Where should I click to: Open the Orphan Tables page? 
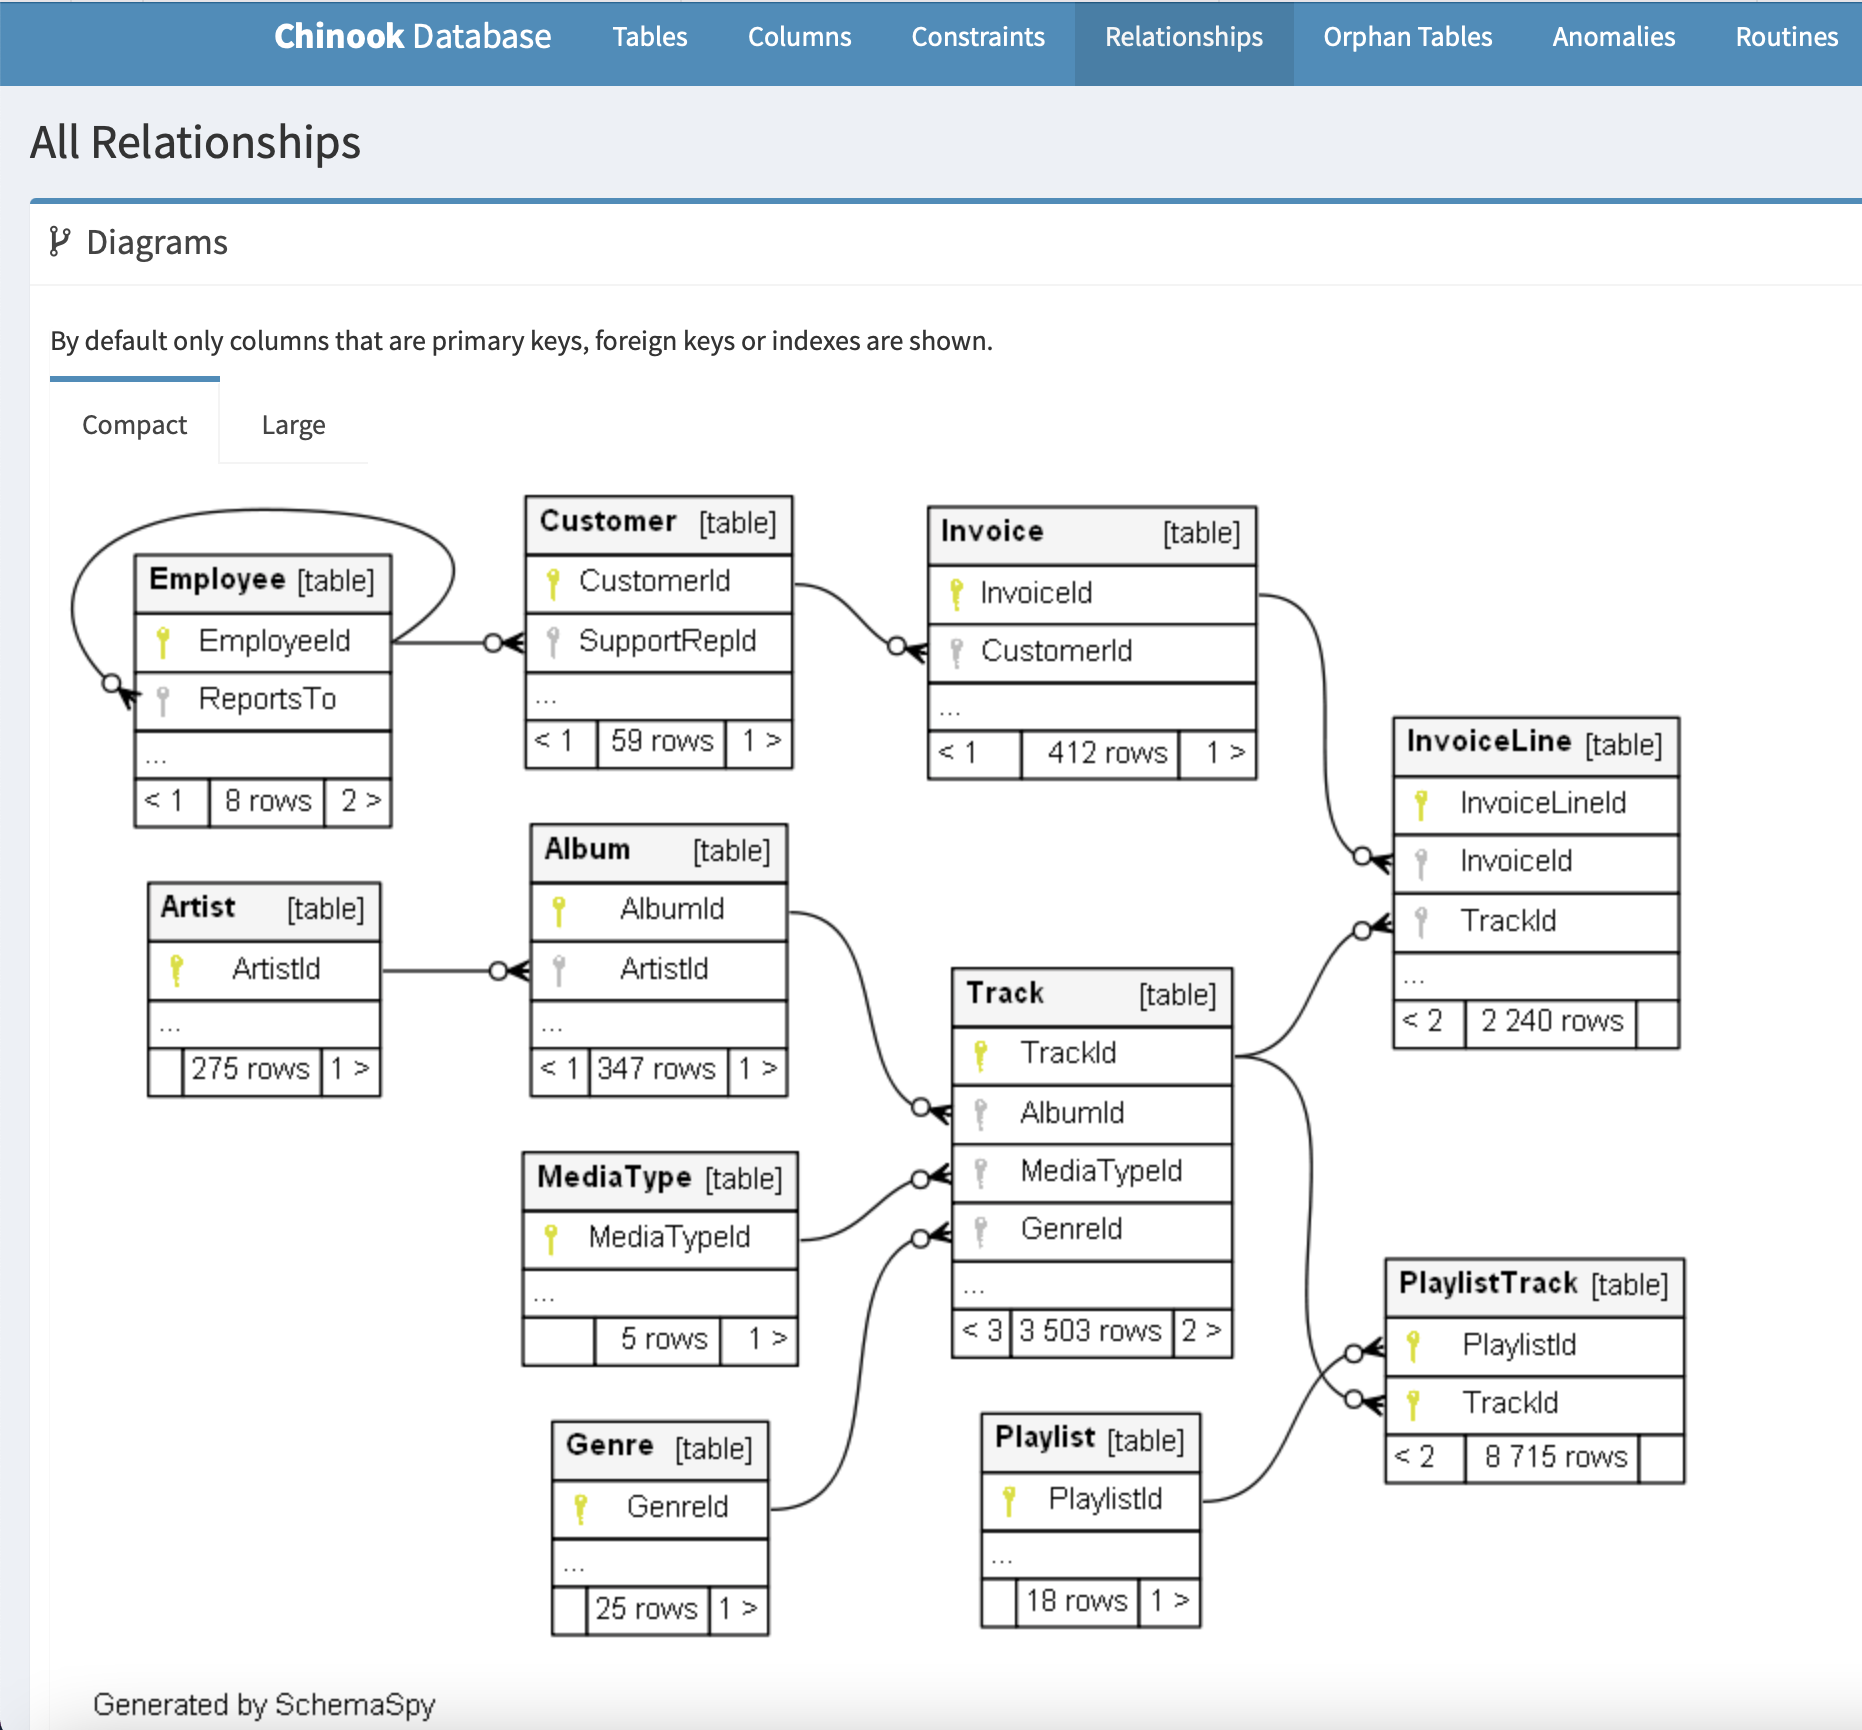click(x=1408, y=37)
